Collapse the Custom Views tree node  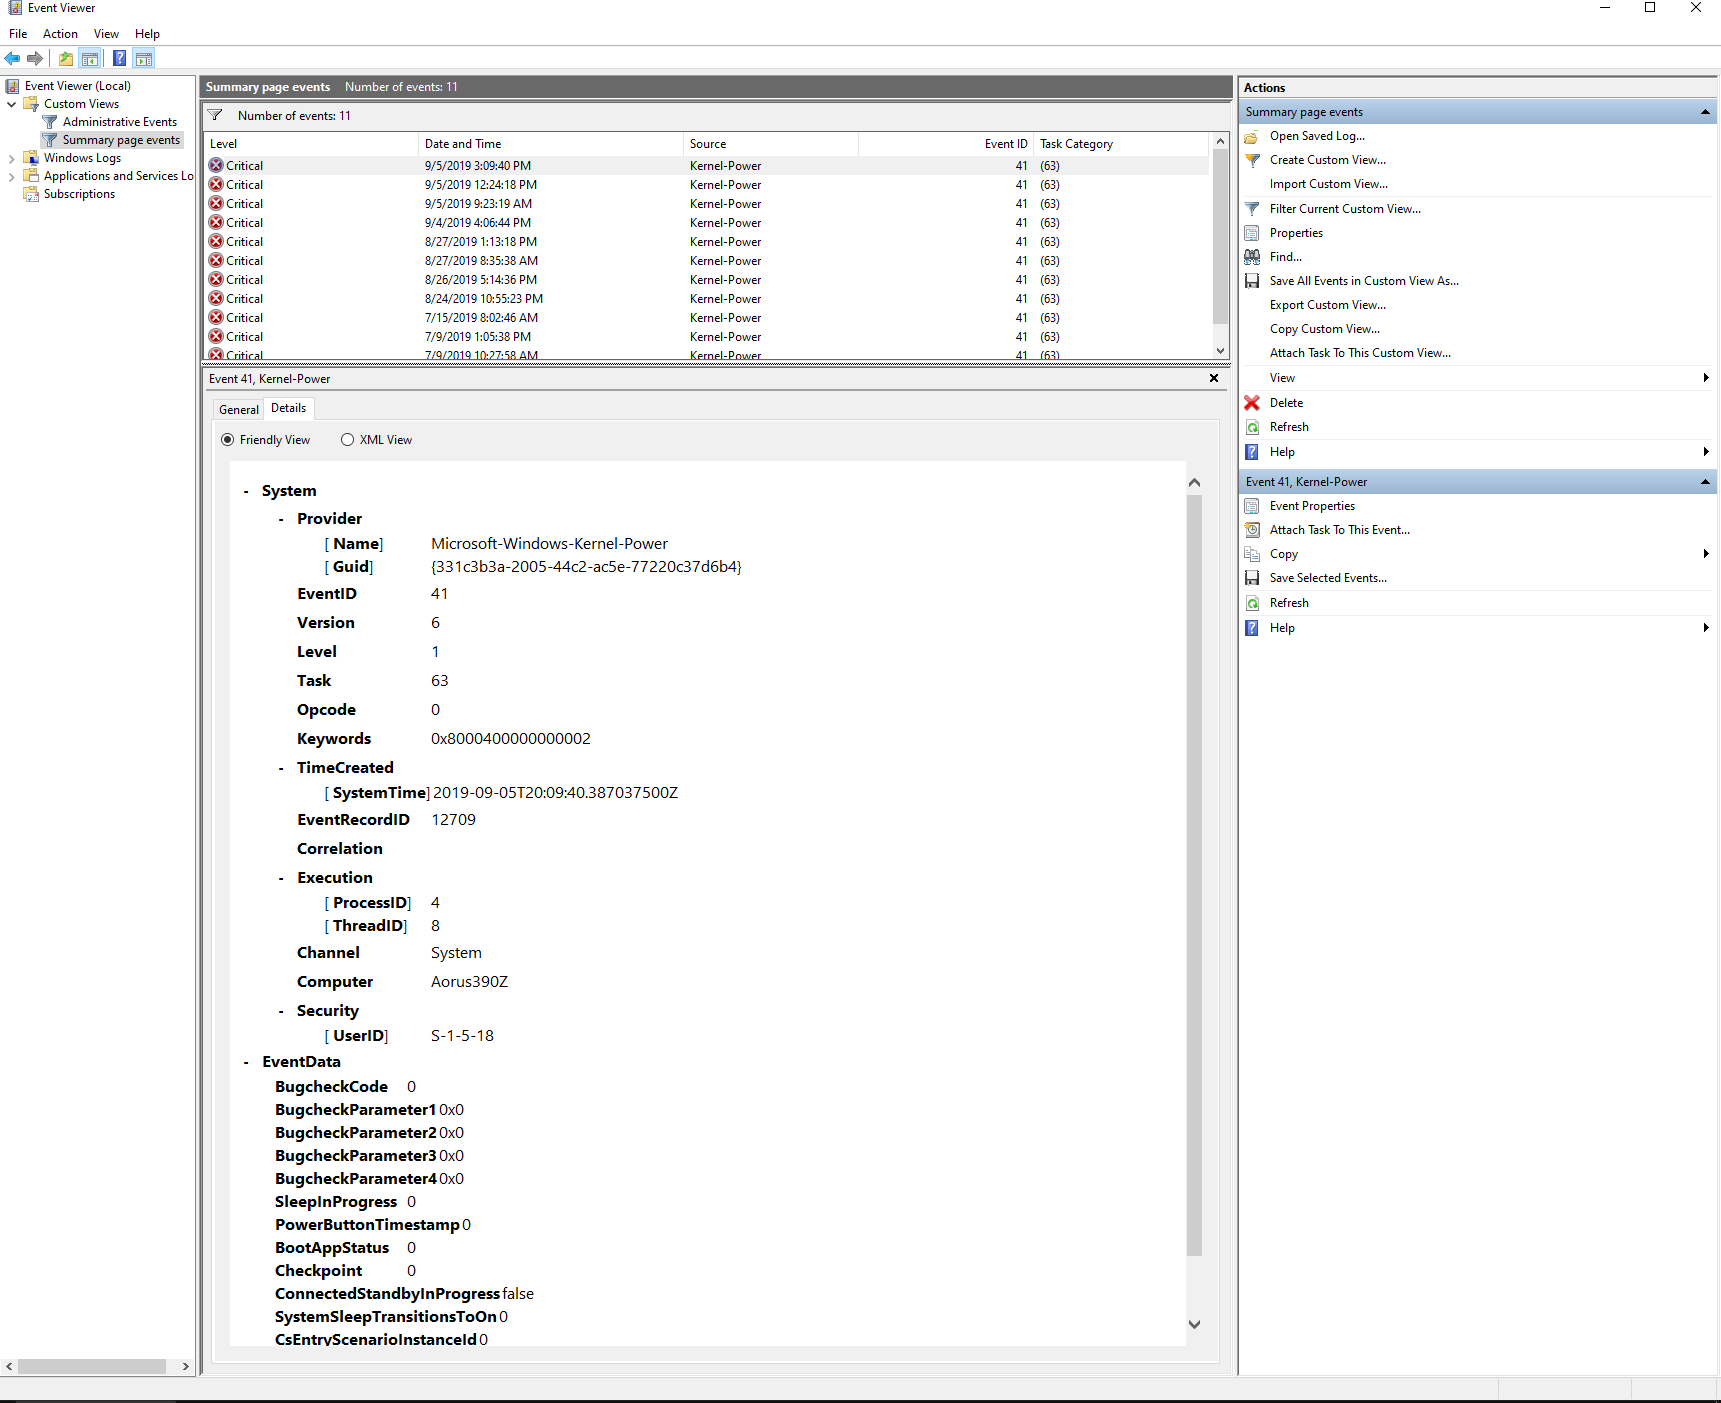coord(12,104)
